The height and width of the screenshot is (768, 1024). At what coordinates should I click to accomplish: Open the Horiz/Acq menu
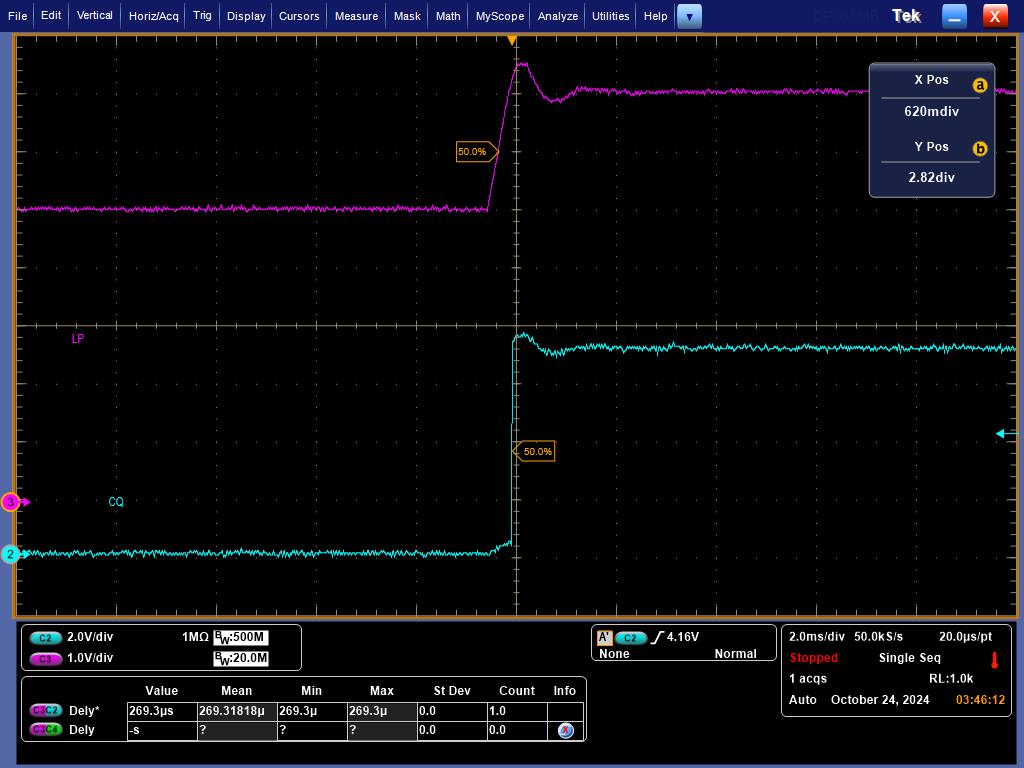[x=152, y=15]
